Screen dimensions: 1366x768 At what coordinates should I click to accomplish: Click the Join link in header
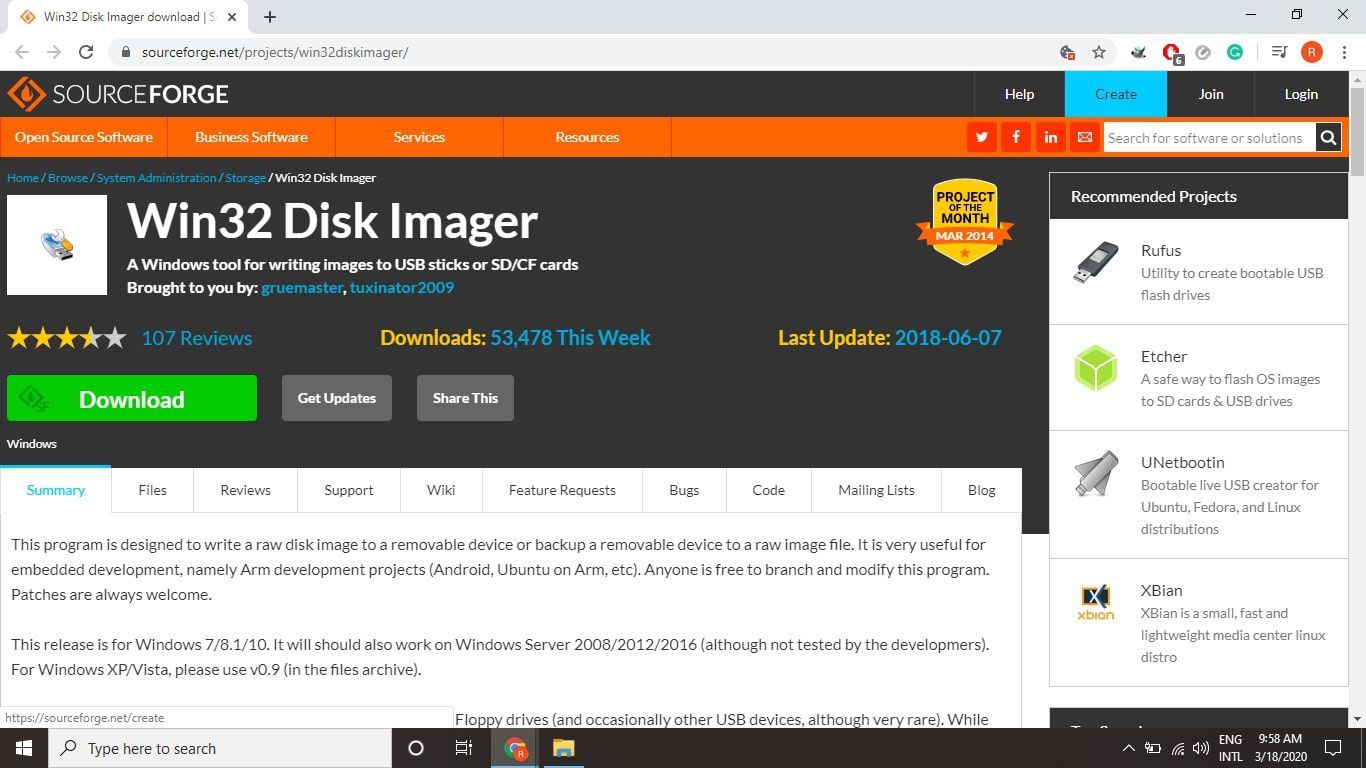click(1211, 94)
